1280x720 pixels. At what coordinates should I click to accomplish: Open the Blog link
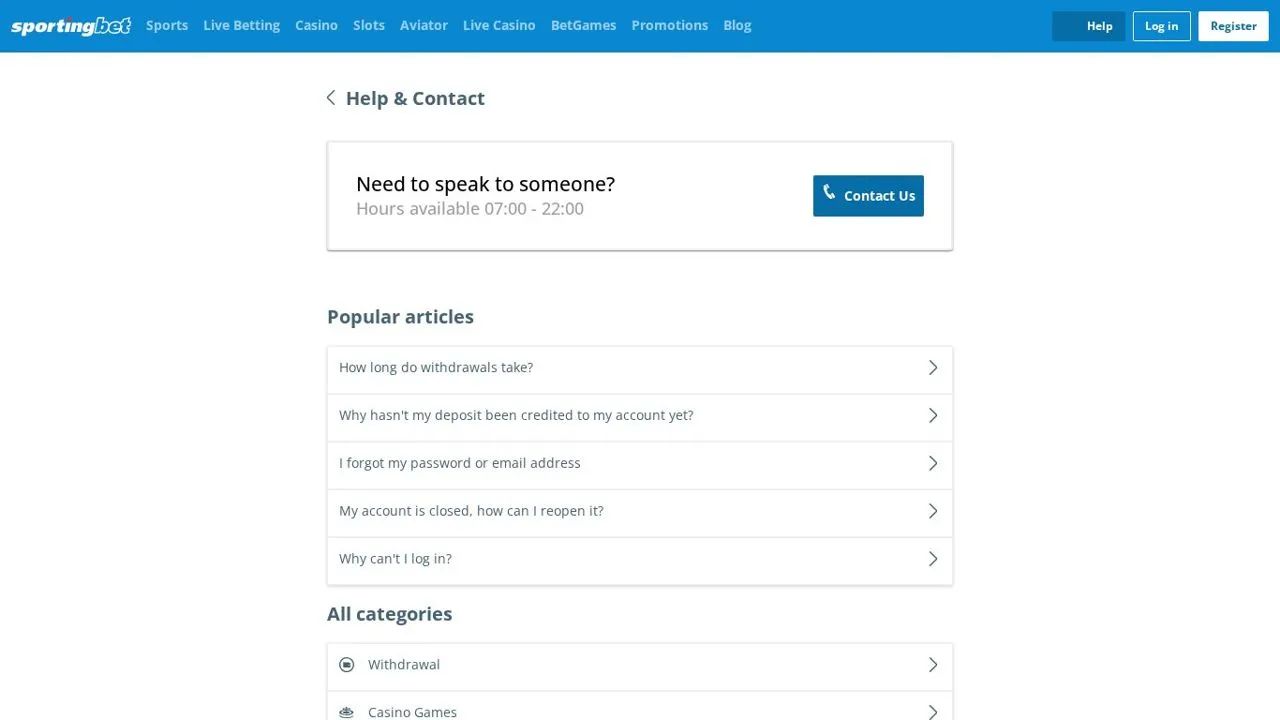click(x=737, y=25)
